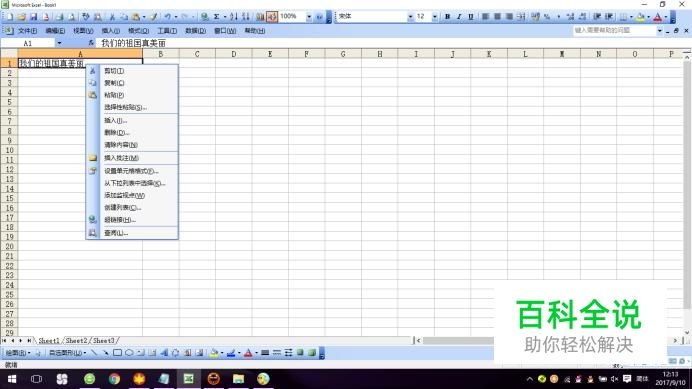Toggle the highlighted Drawing toolbar button
Viewport: 692px width, 389px height.
tap(272, 17)
